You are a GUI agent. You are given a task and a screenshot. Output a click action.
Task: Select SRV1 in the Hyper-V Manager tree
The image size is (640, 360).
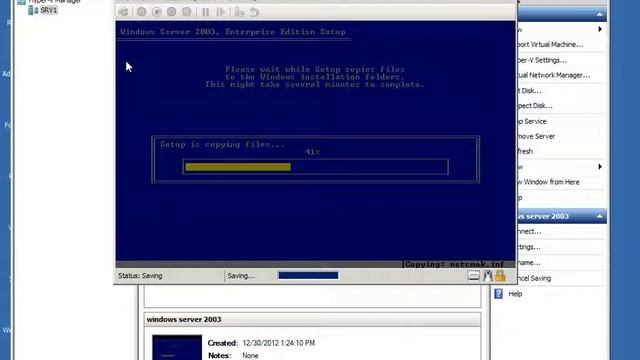coord(48,10)
